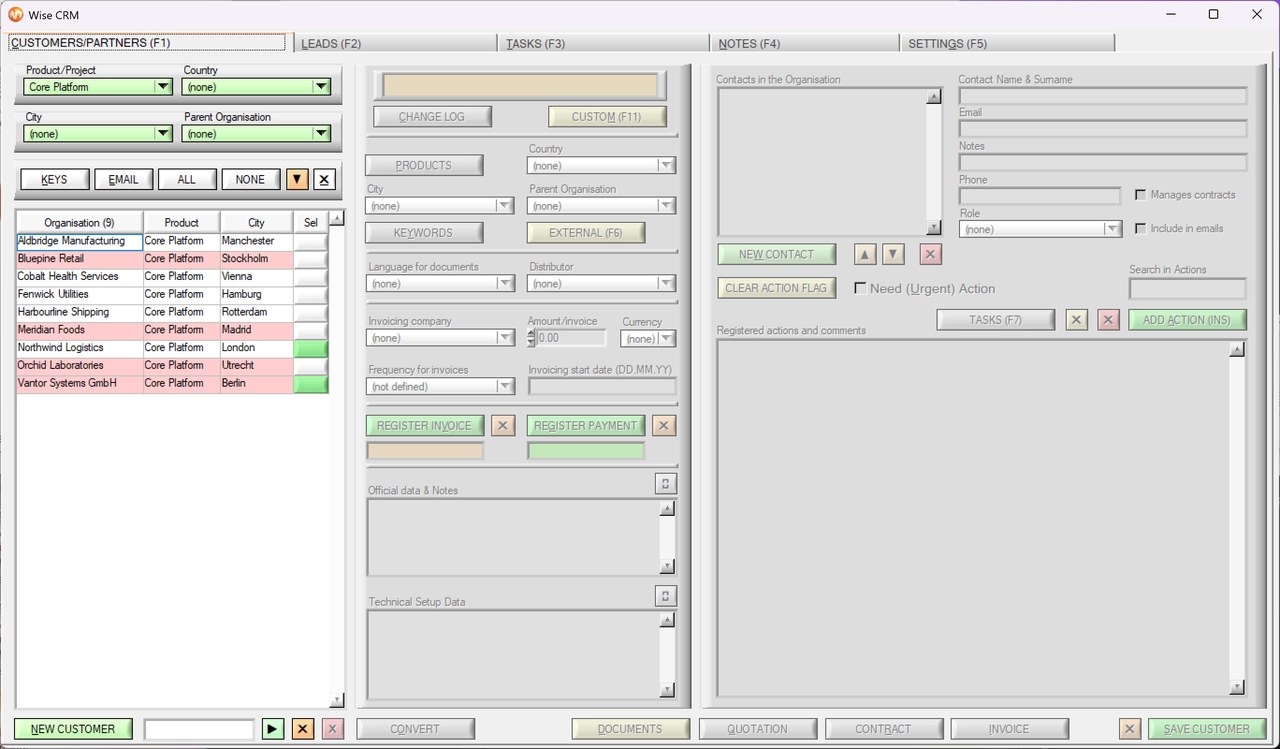This screenshot has height=749, width=1280.
Task: Click the NEW CONTACT button
Action: coord(777,254)
